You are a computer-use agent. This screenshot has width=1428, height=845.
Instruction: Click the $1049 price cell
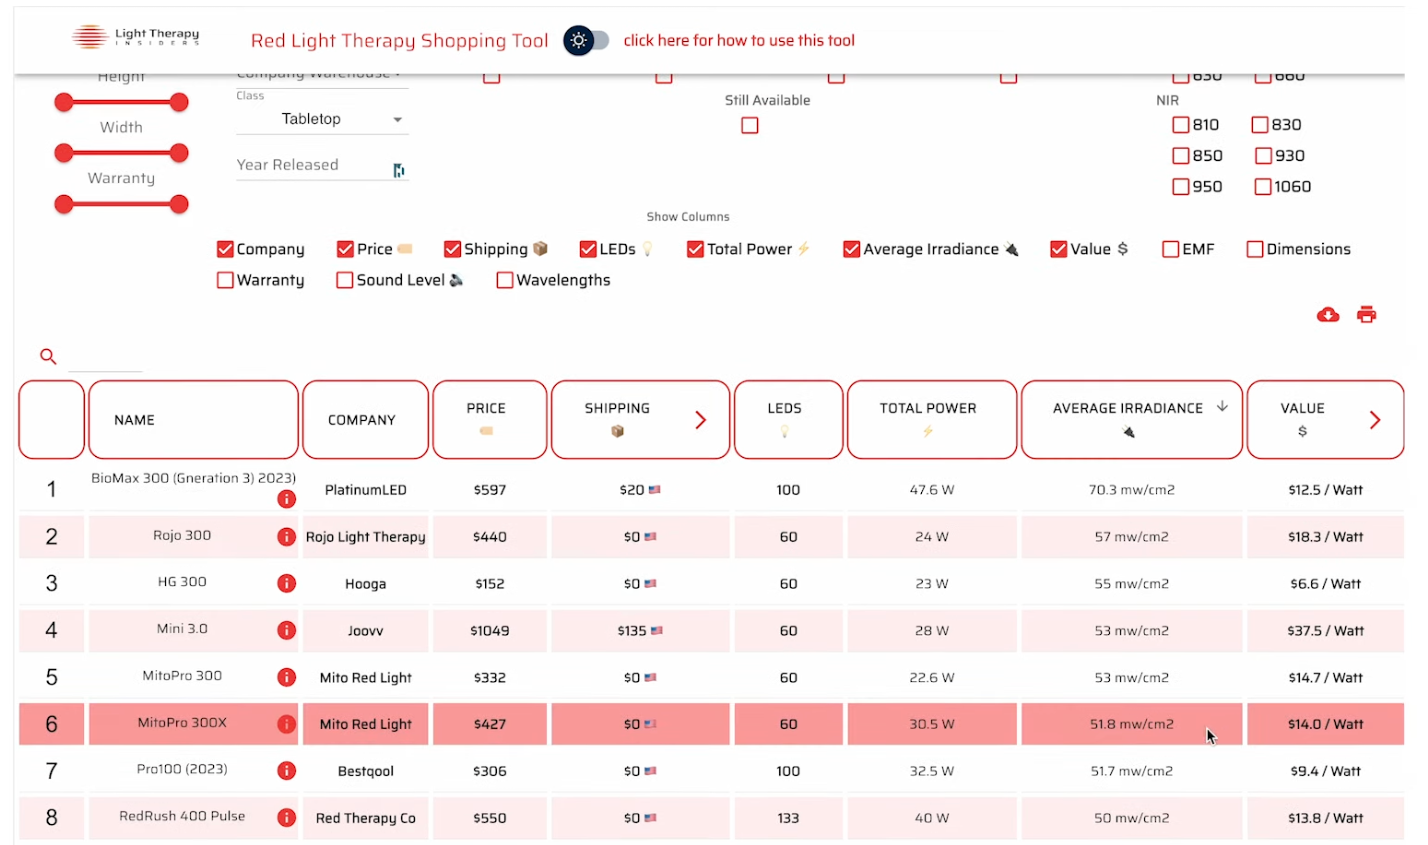(490, 631)
